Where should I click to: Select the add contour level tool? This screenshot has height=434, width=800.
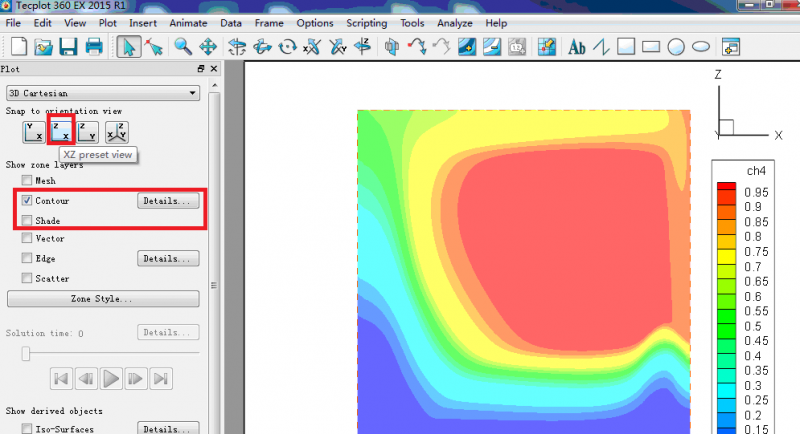(x=467, y=47)
